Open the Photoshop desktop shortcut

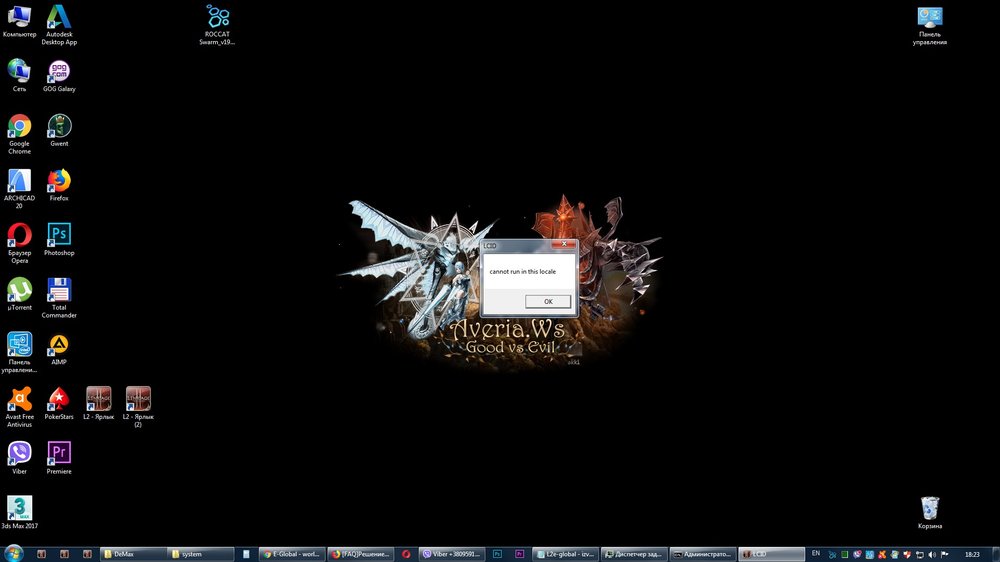pos(59,235)
